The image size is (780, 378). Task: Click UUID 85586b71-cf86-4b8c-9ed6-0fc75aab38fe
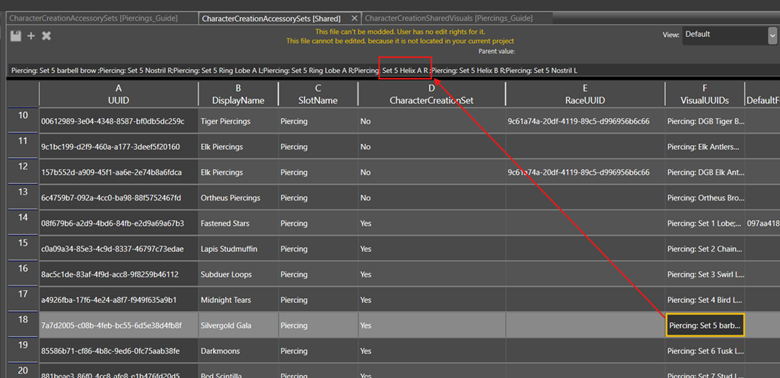[x=118, y=351]
